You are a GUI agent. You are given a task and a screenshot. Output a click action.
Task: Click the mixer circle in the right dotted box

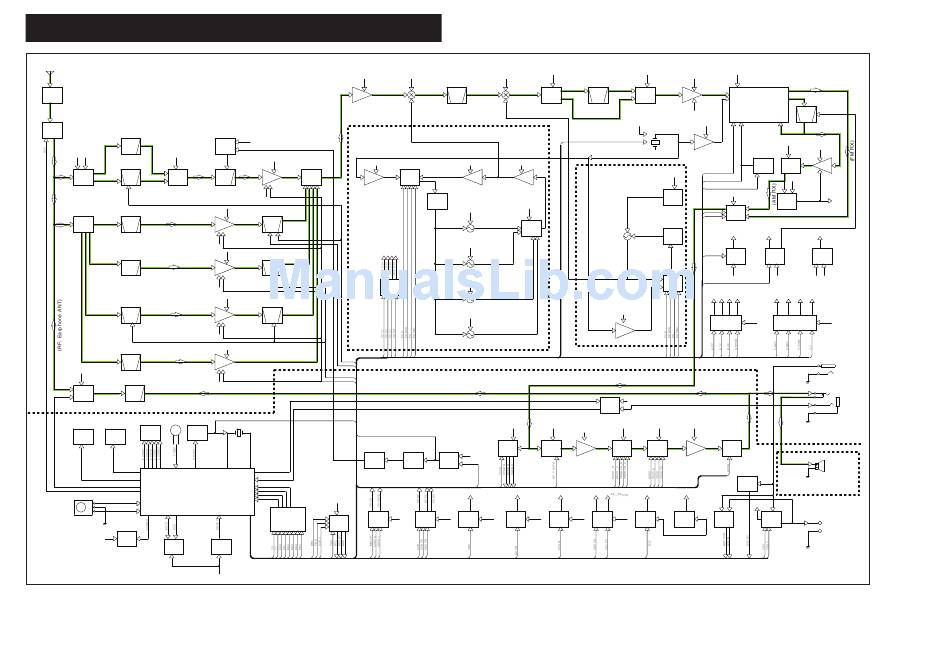pyautogui.click(x=628, y=236)
